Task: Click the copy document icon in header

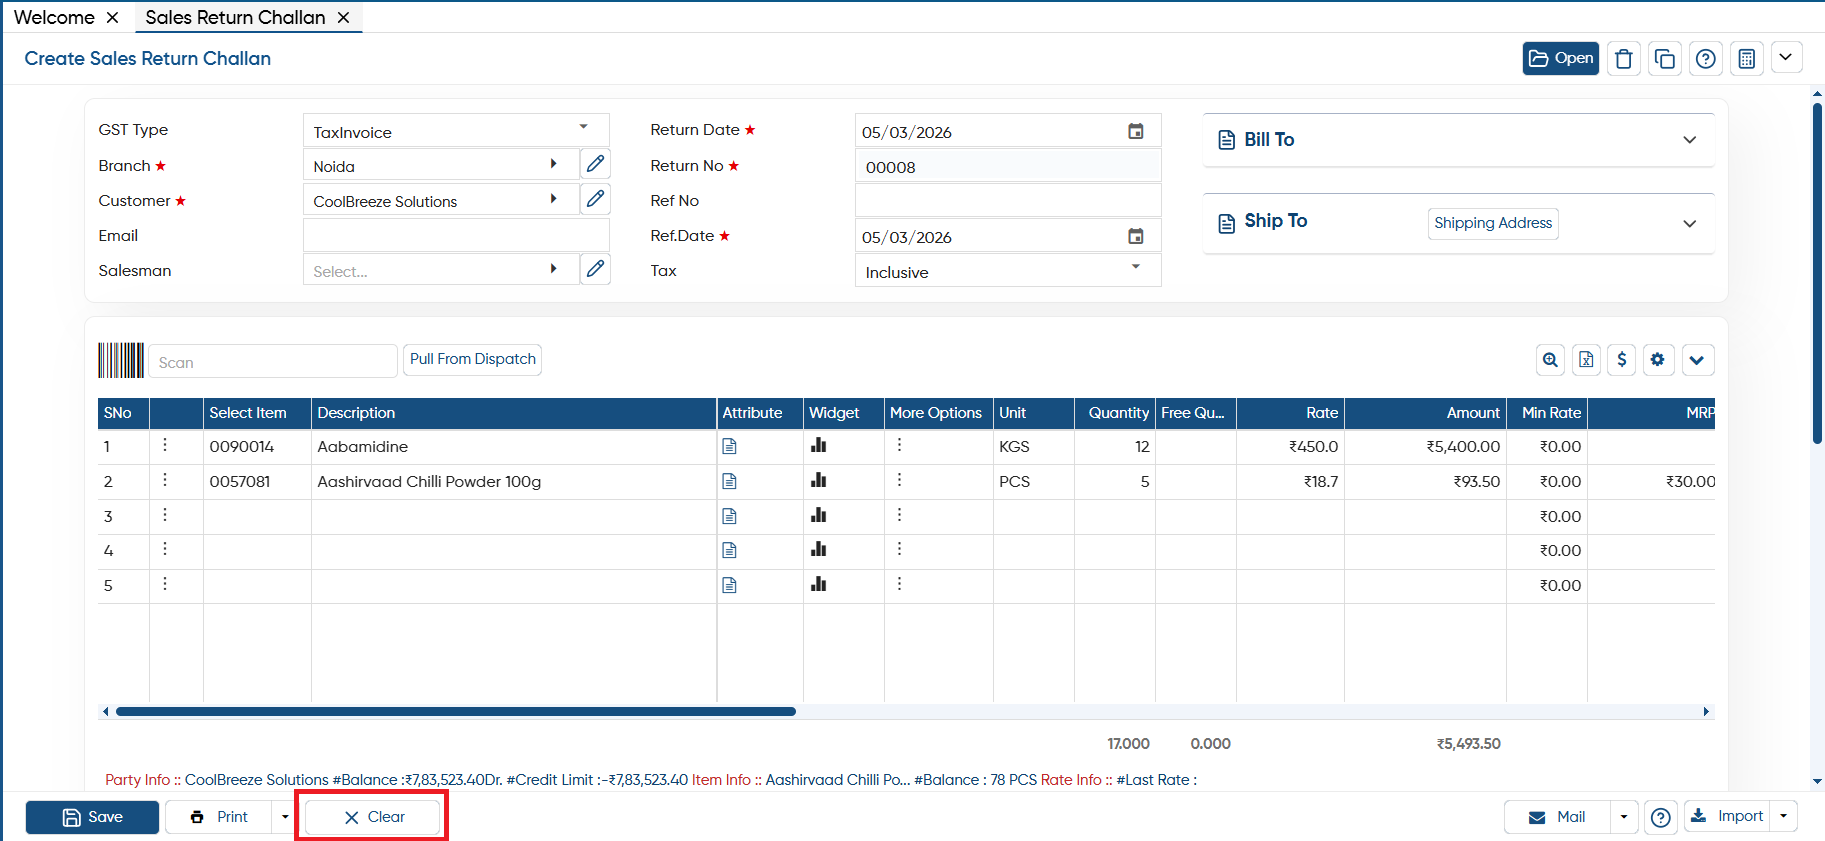Action: pos(1665,59)
